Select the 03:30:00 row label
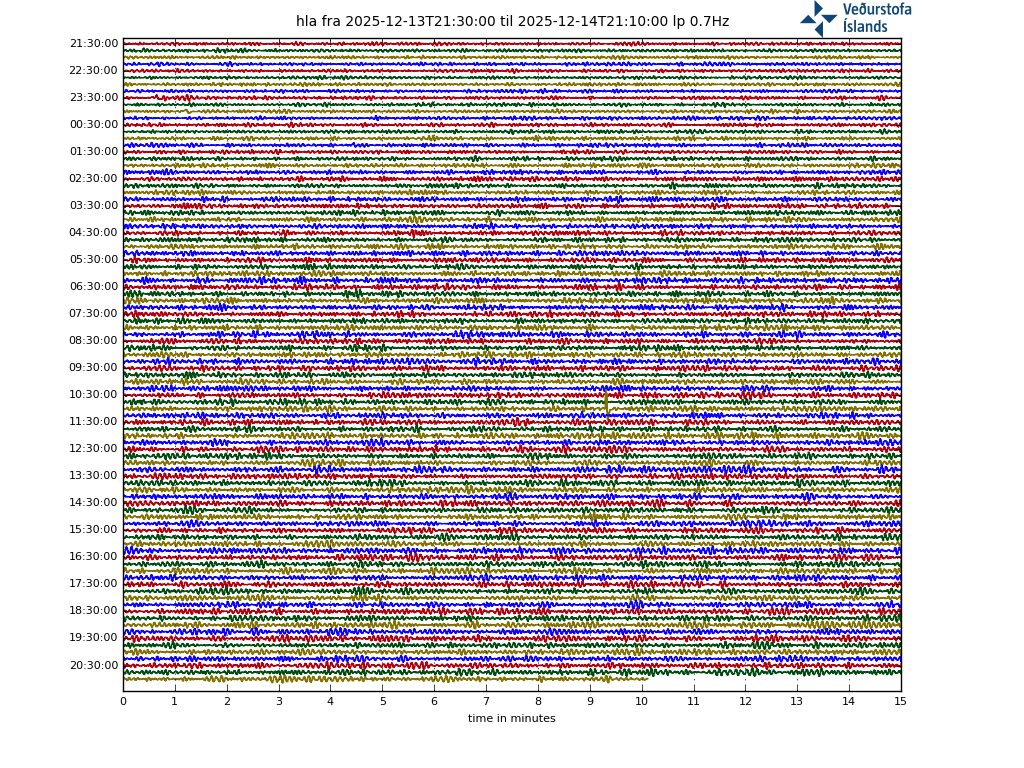The image size is (1024, 768). (94, 206)
